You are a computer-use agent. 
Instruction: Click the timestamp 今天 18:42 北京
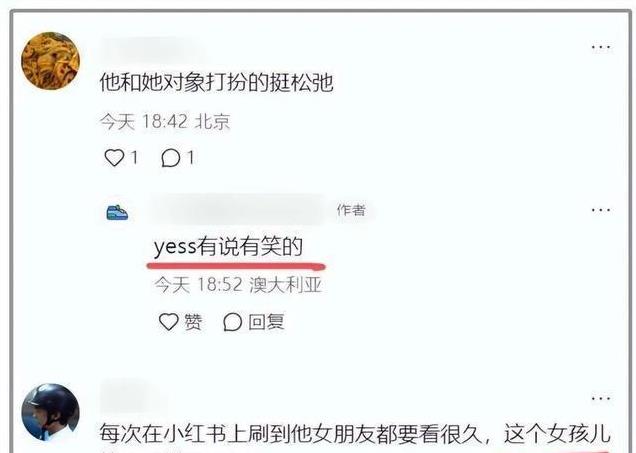pos(165,122)
